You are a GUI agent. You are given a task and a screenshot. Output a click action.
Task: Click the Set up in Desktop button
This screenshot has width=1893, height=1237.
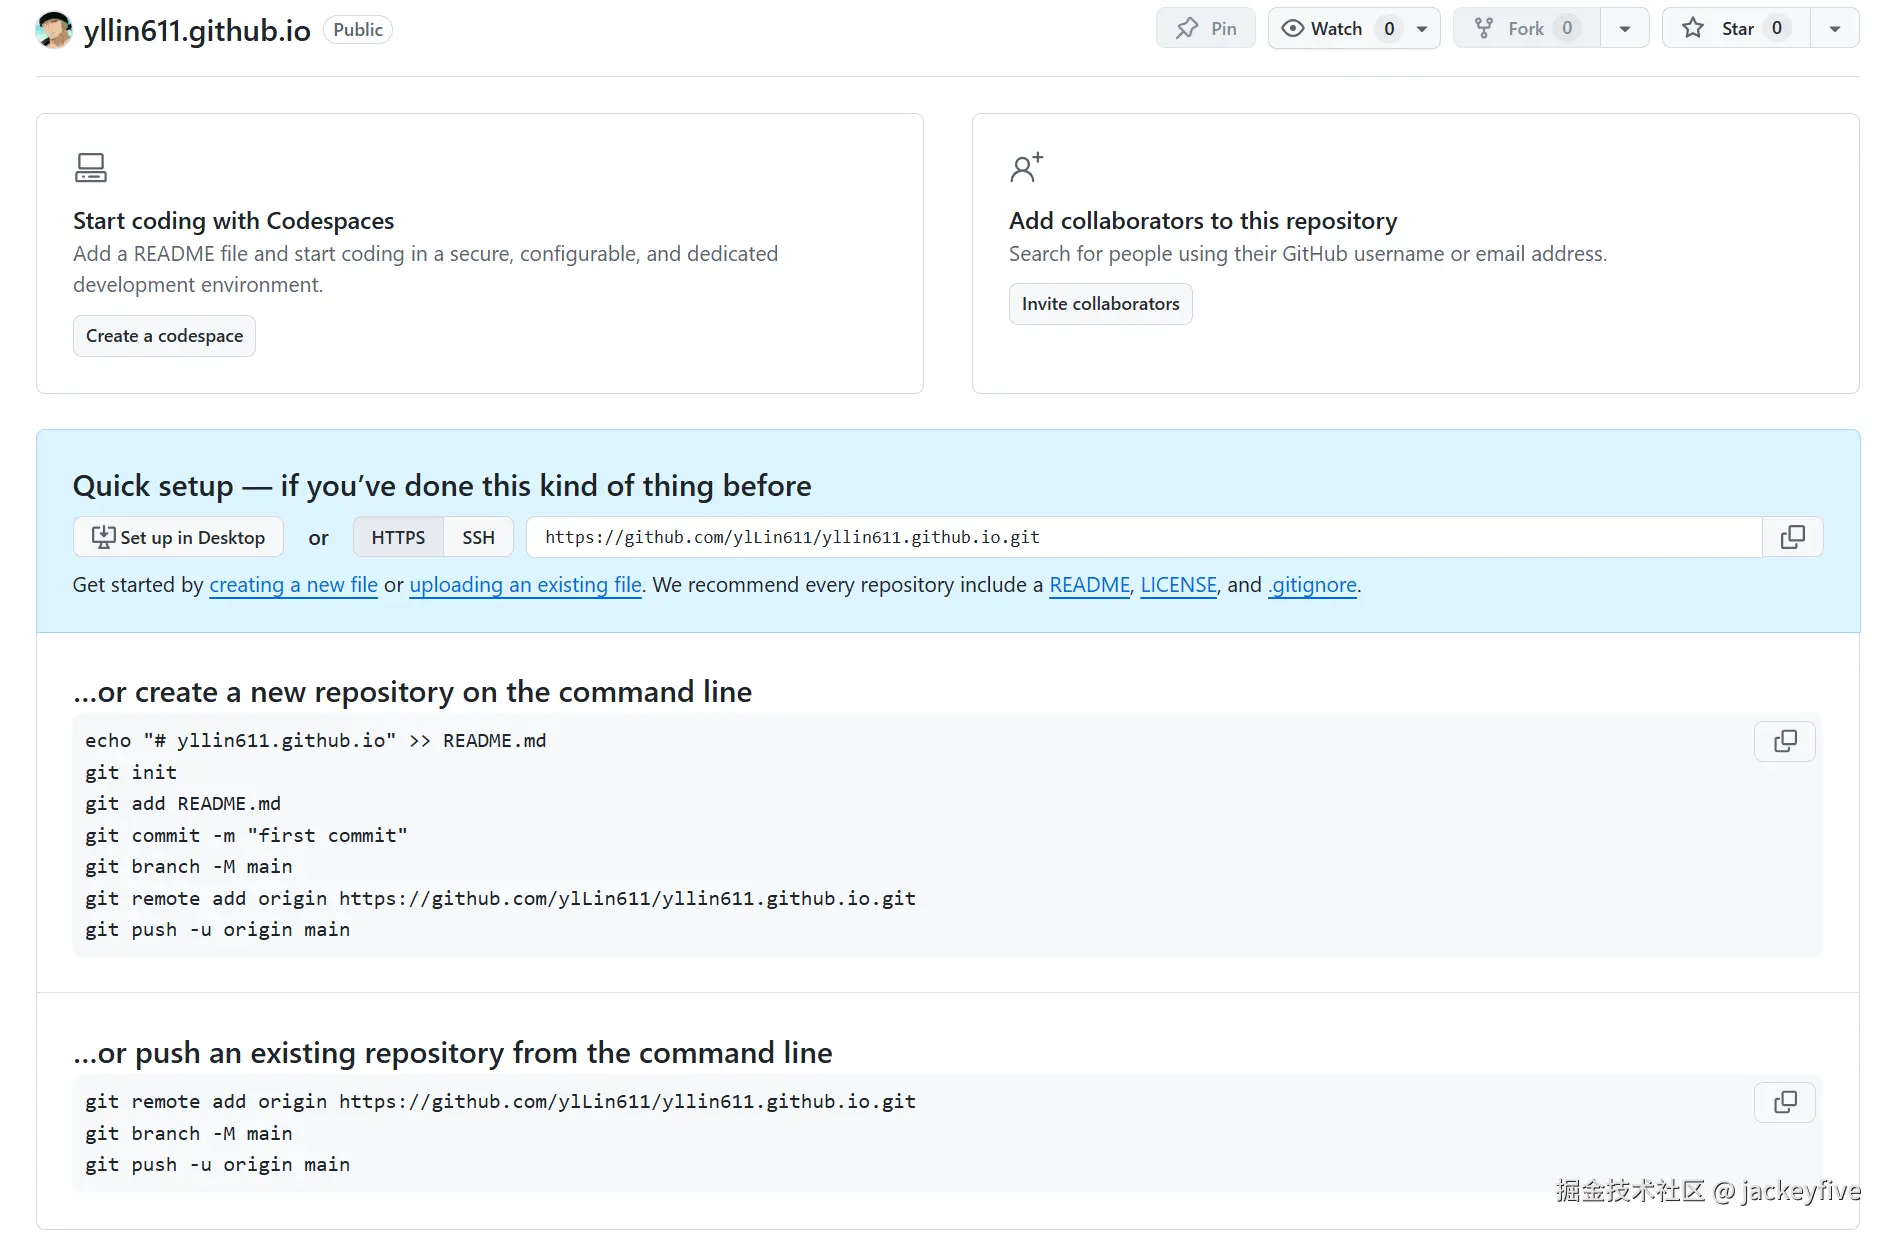tap(178, 537)
